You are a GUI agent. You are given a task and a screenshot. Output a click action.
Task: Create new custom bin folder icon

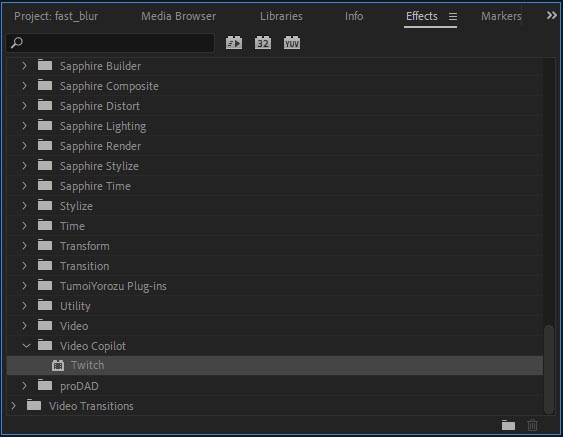click(508, 425)
